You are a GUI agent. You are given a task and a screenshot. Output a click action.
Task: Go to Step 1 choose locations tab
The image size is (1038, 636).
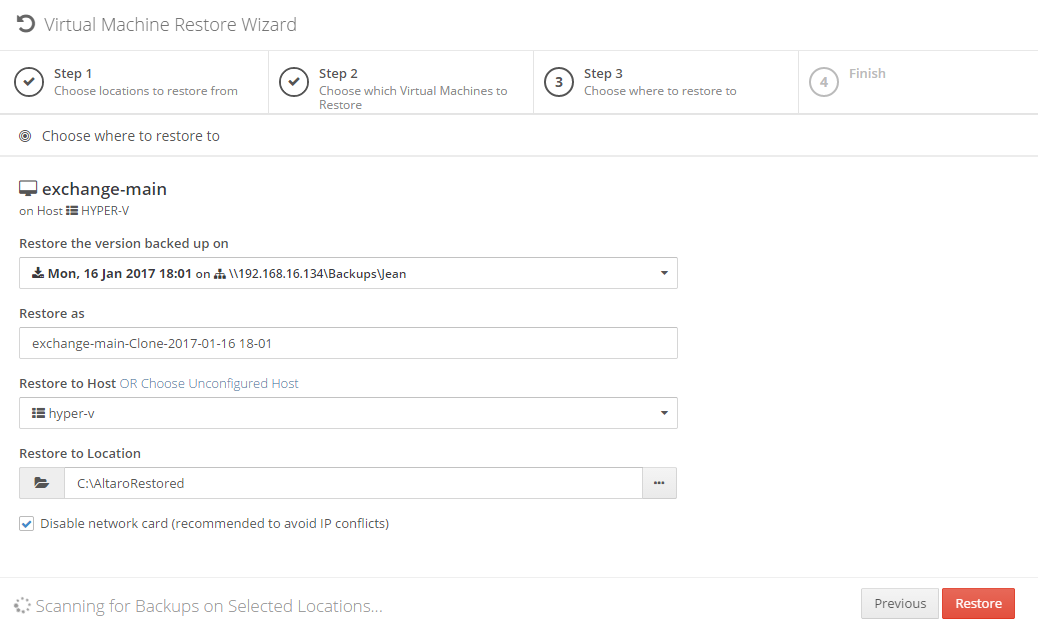tap(145, 82)
